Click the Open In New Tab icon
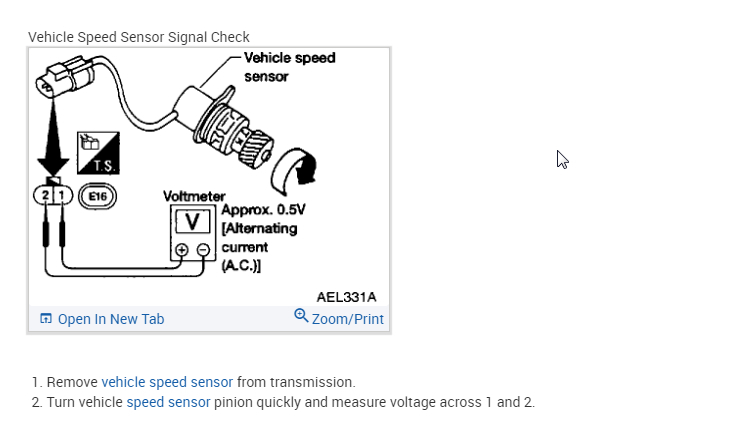 45,319
